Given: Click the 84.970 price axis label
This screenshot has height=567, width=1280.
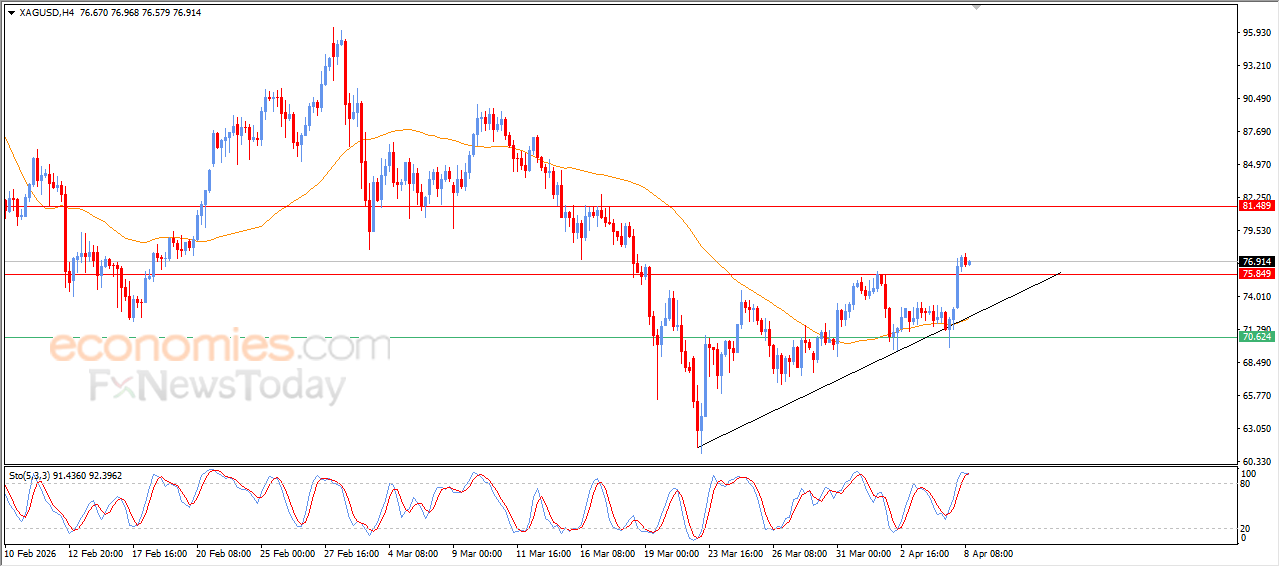Looking at the screenshot, I should pos(1257,164).
